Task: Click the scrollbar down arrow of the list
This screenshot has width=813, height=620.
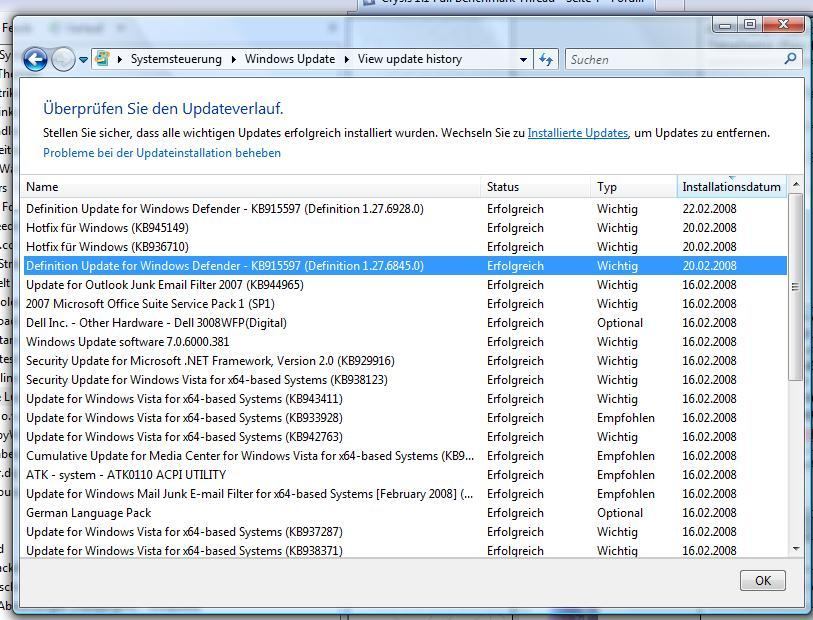Action: pyautogui.click(x=796, y=548)
